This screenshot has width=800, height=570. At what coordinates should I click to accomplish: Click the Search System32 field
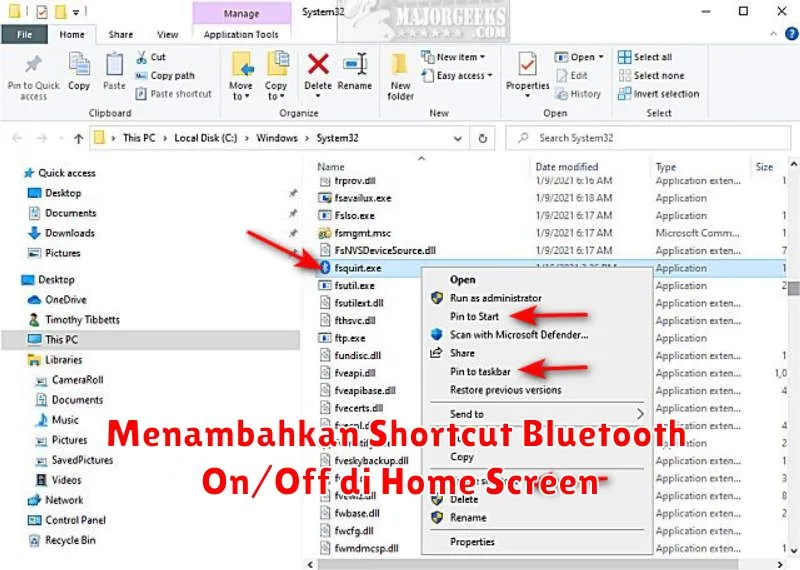[x=648, y=138]
